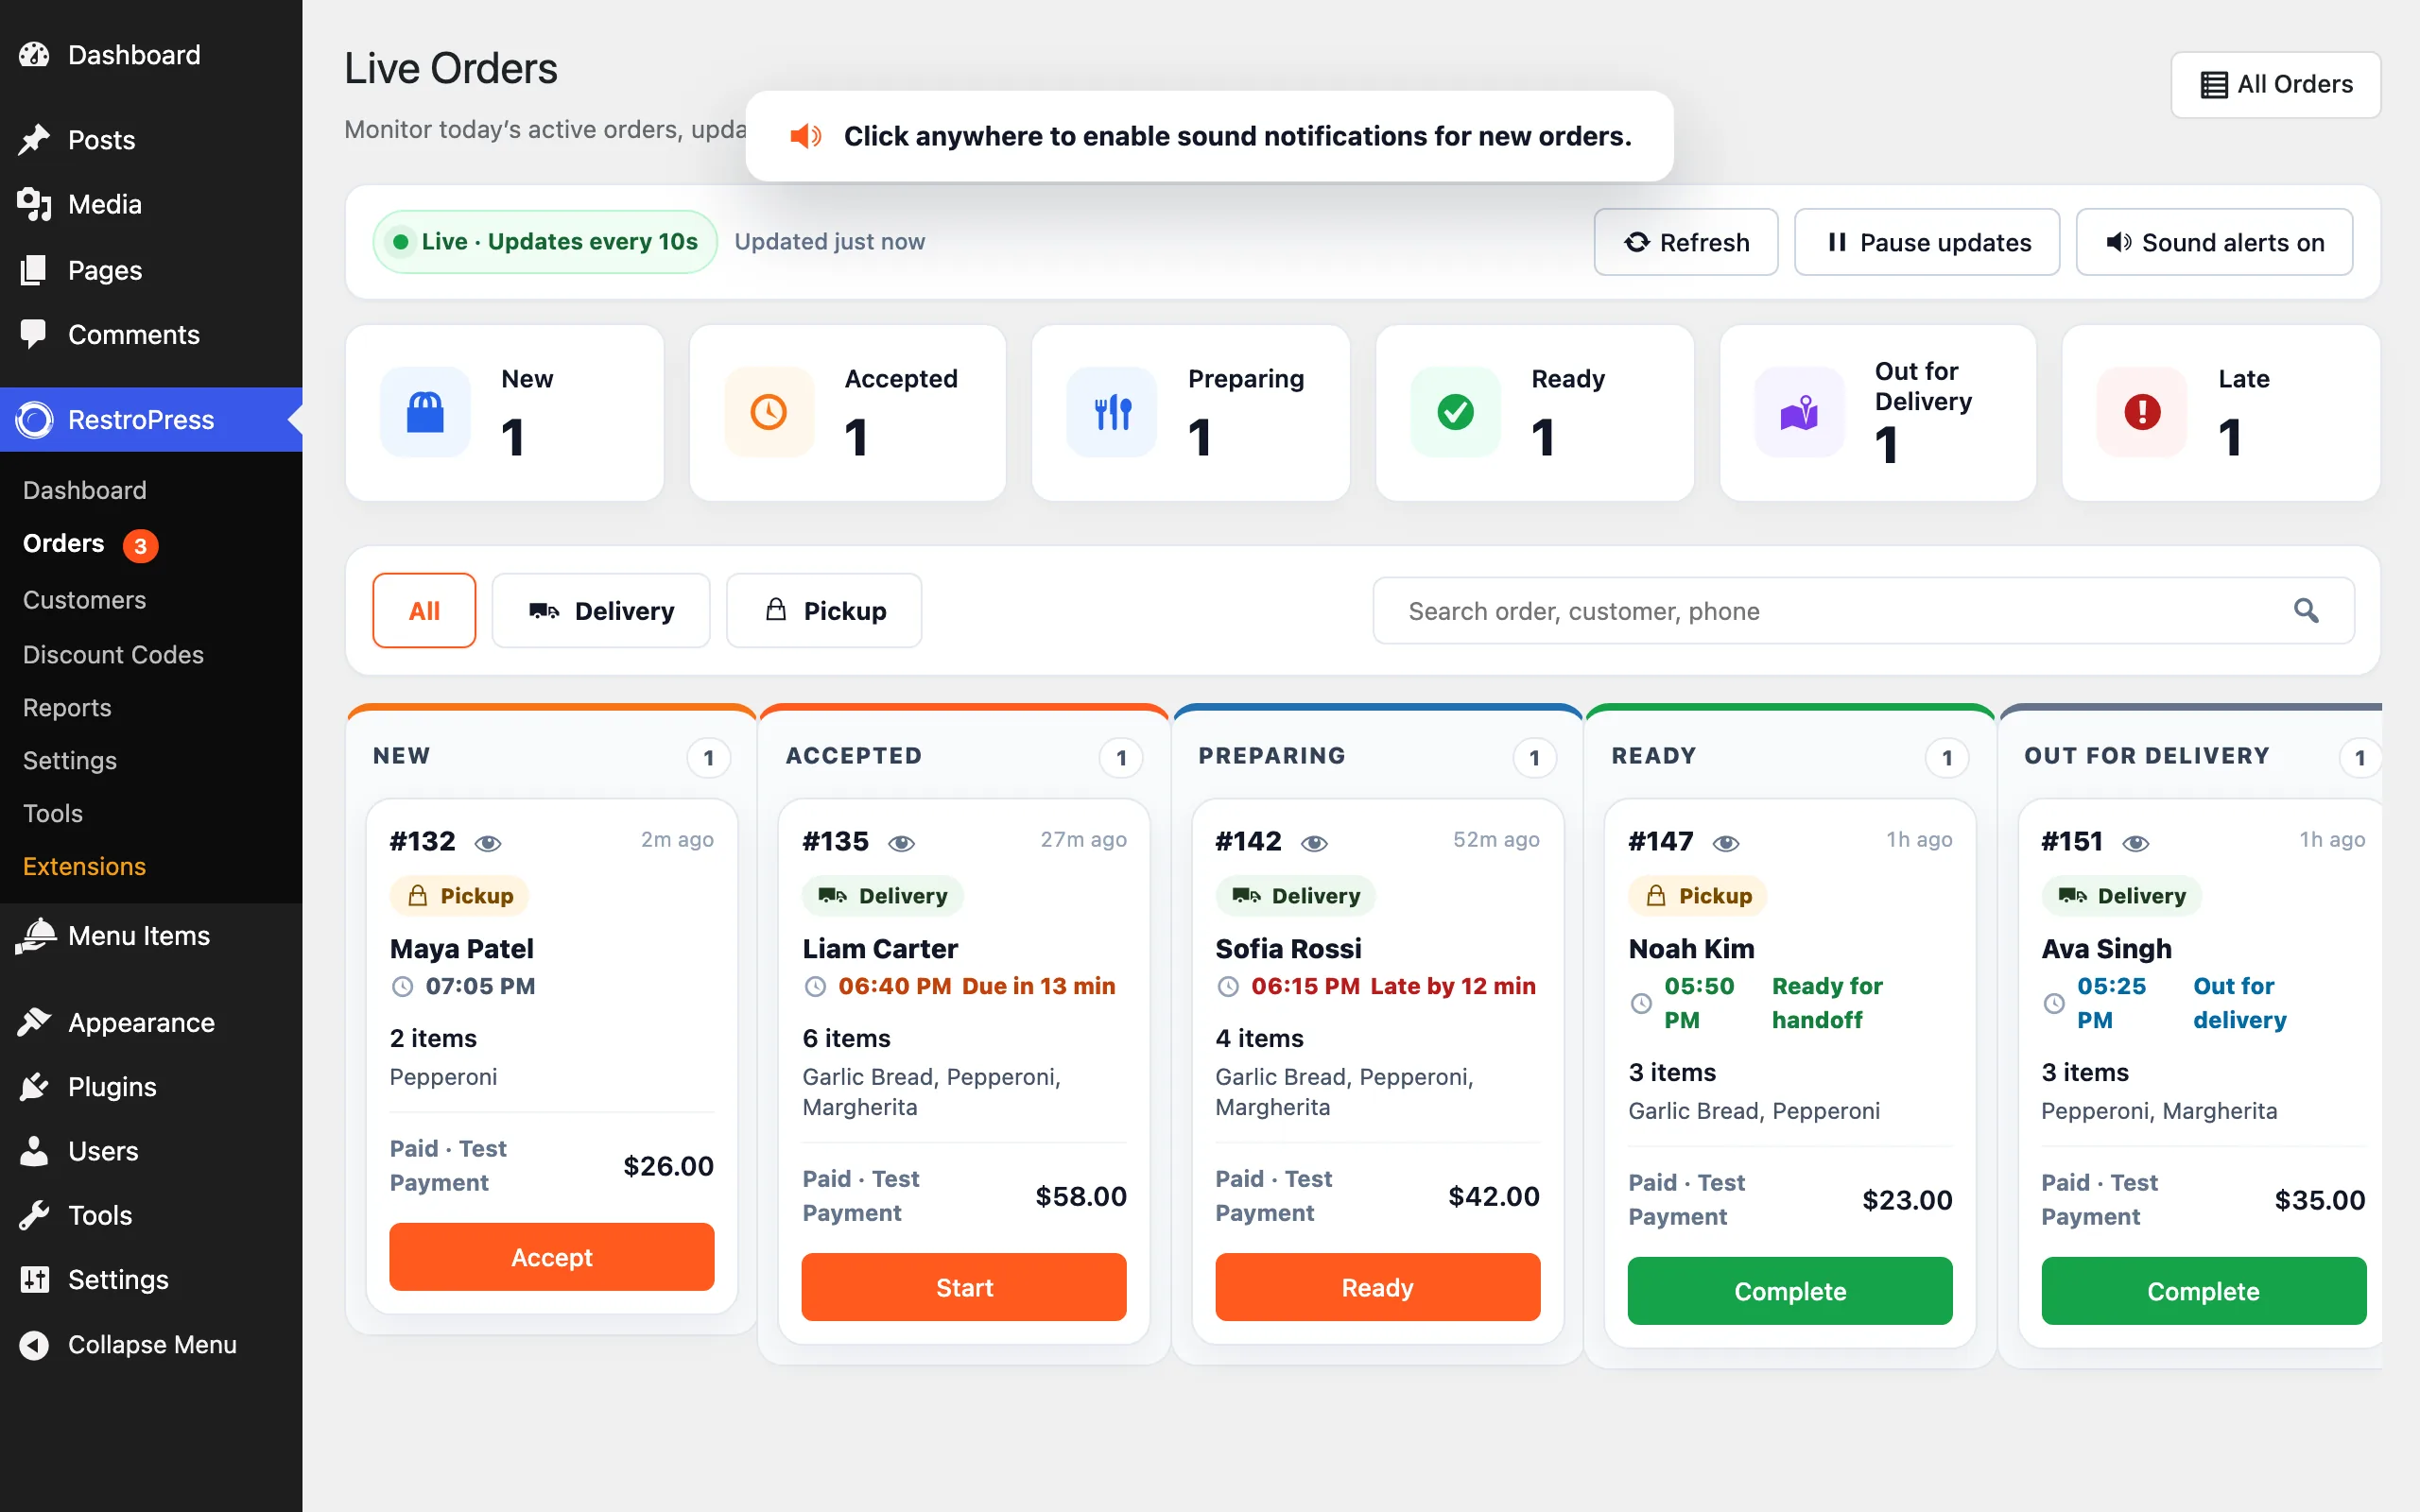
Task: Open Orders submenu item
Action: (x=63, y=543)
